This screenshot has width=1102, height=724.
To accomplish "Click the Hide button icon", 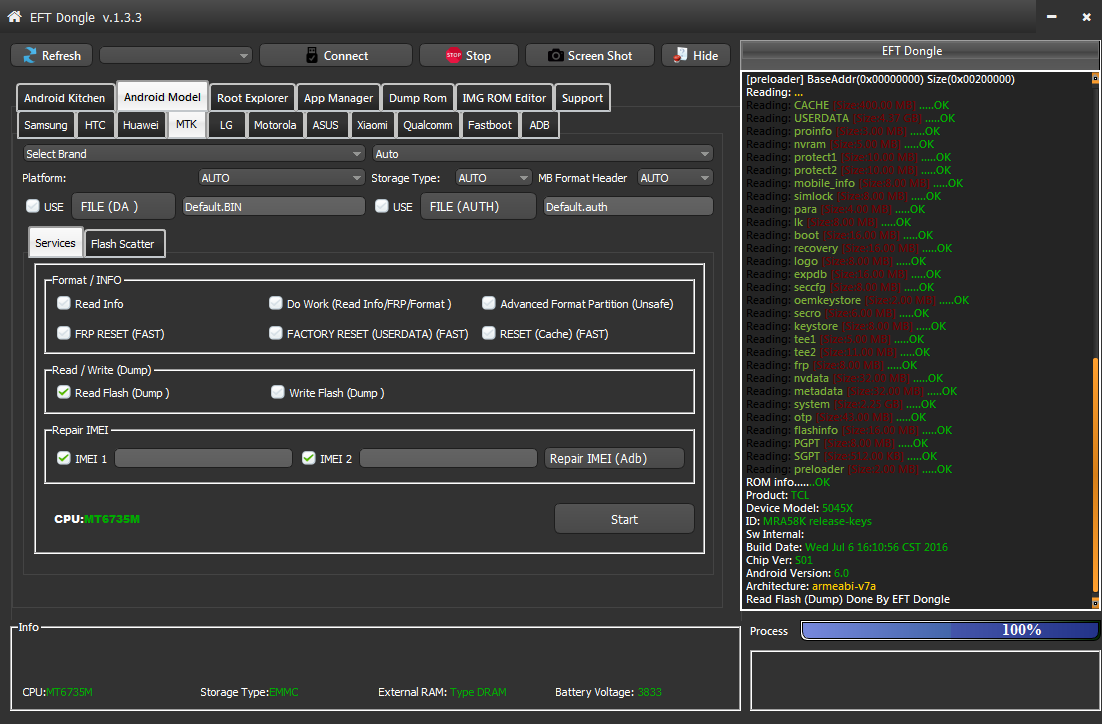I will (x=680, y=56).
